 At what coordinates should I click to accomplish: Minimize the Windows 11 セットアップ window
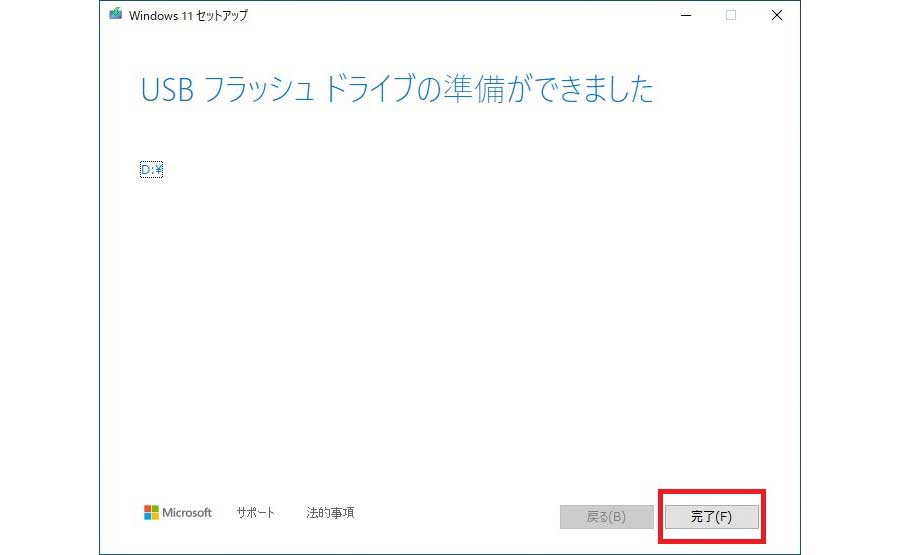click(x=685, y=15)
